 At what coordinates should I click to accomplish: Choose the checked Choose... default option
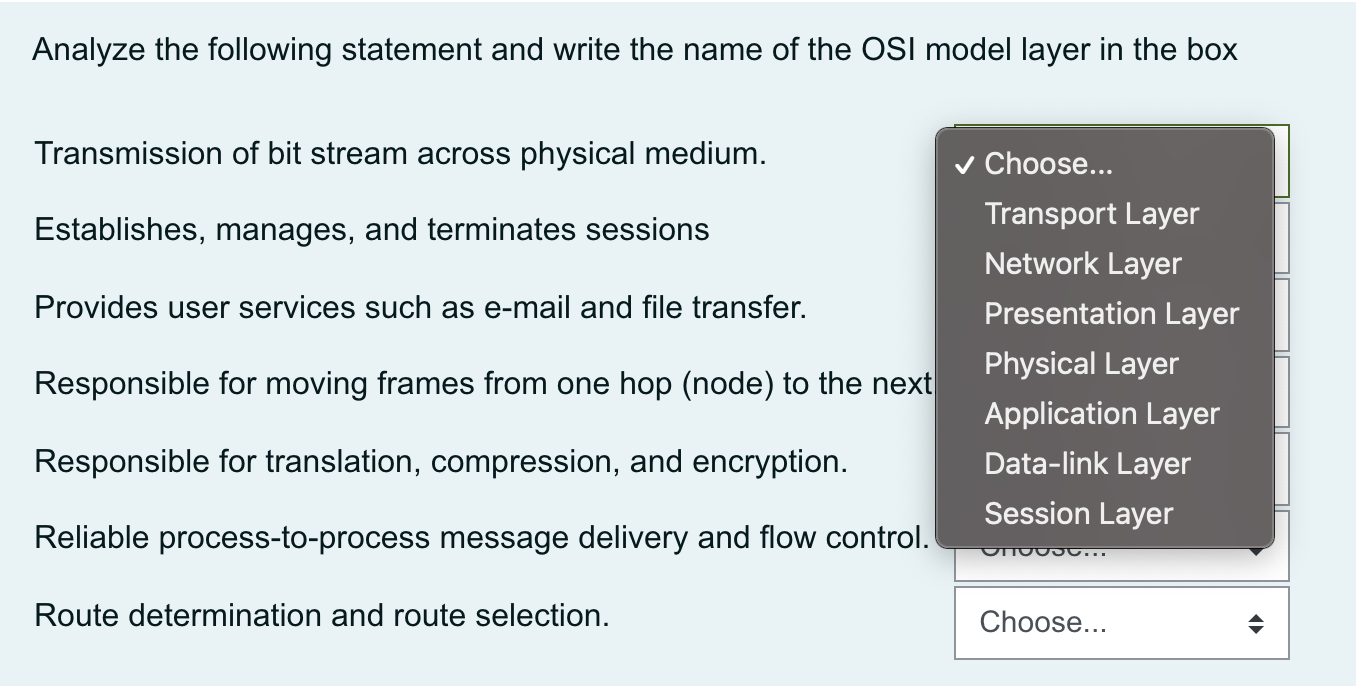1048,163
